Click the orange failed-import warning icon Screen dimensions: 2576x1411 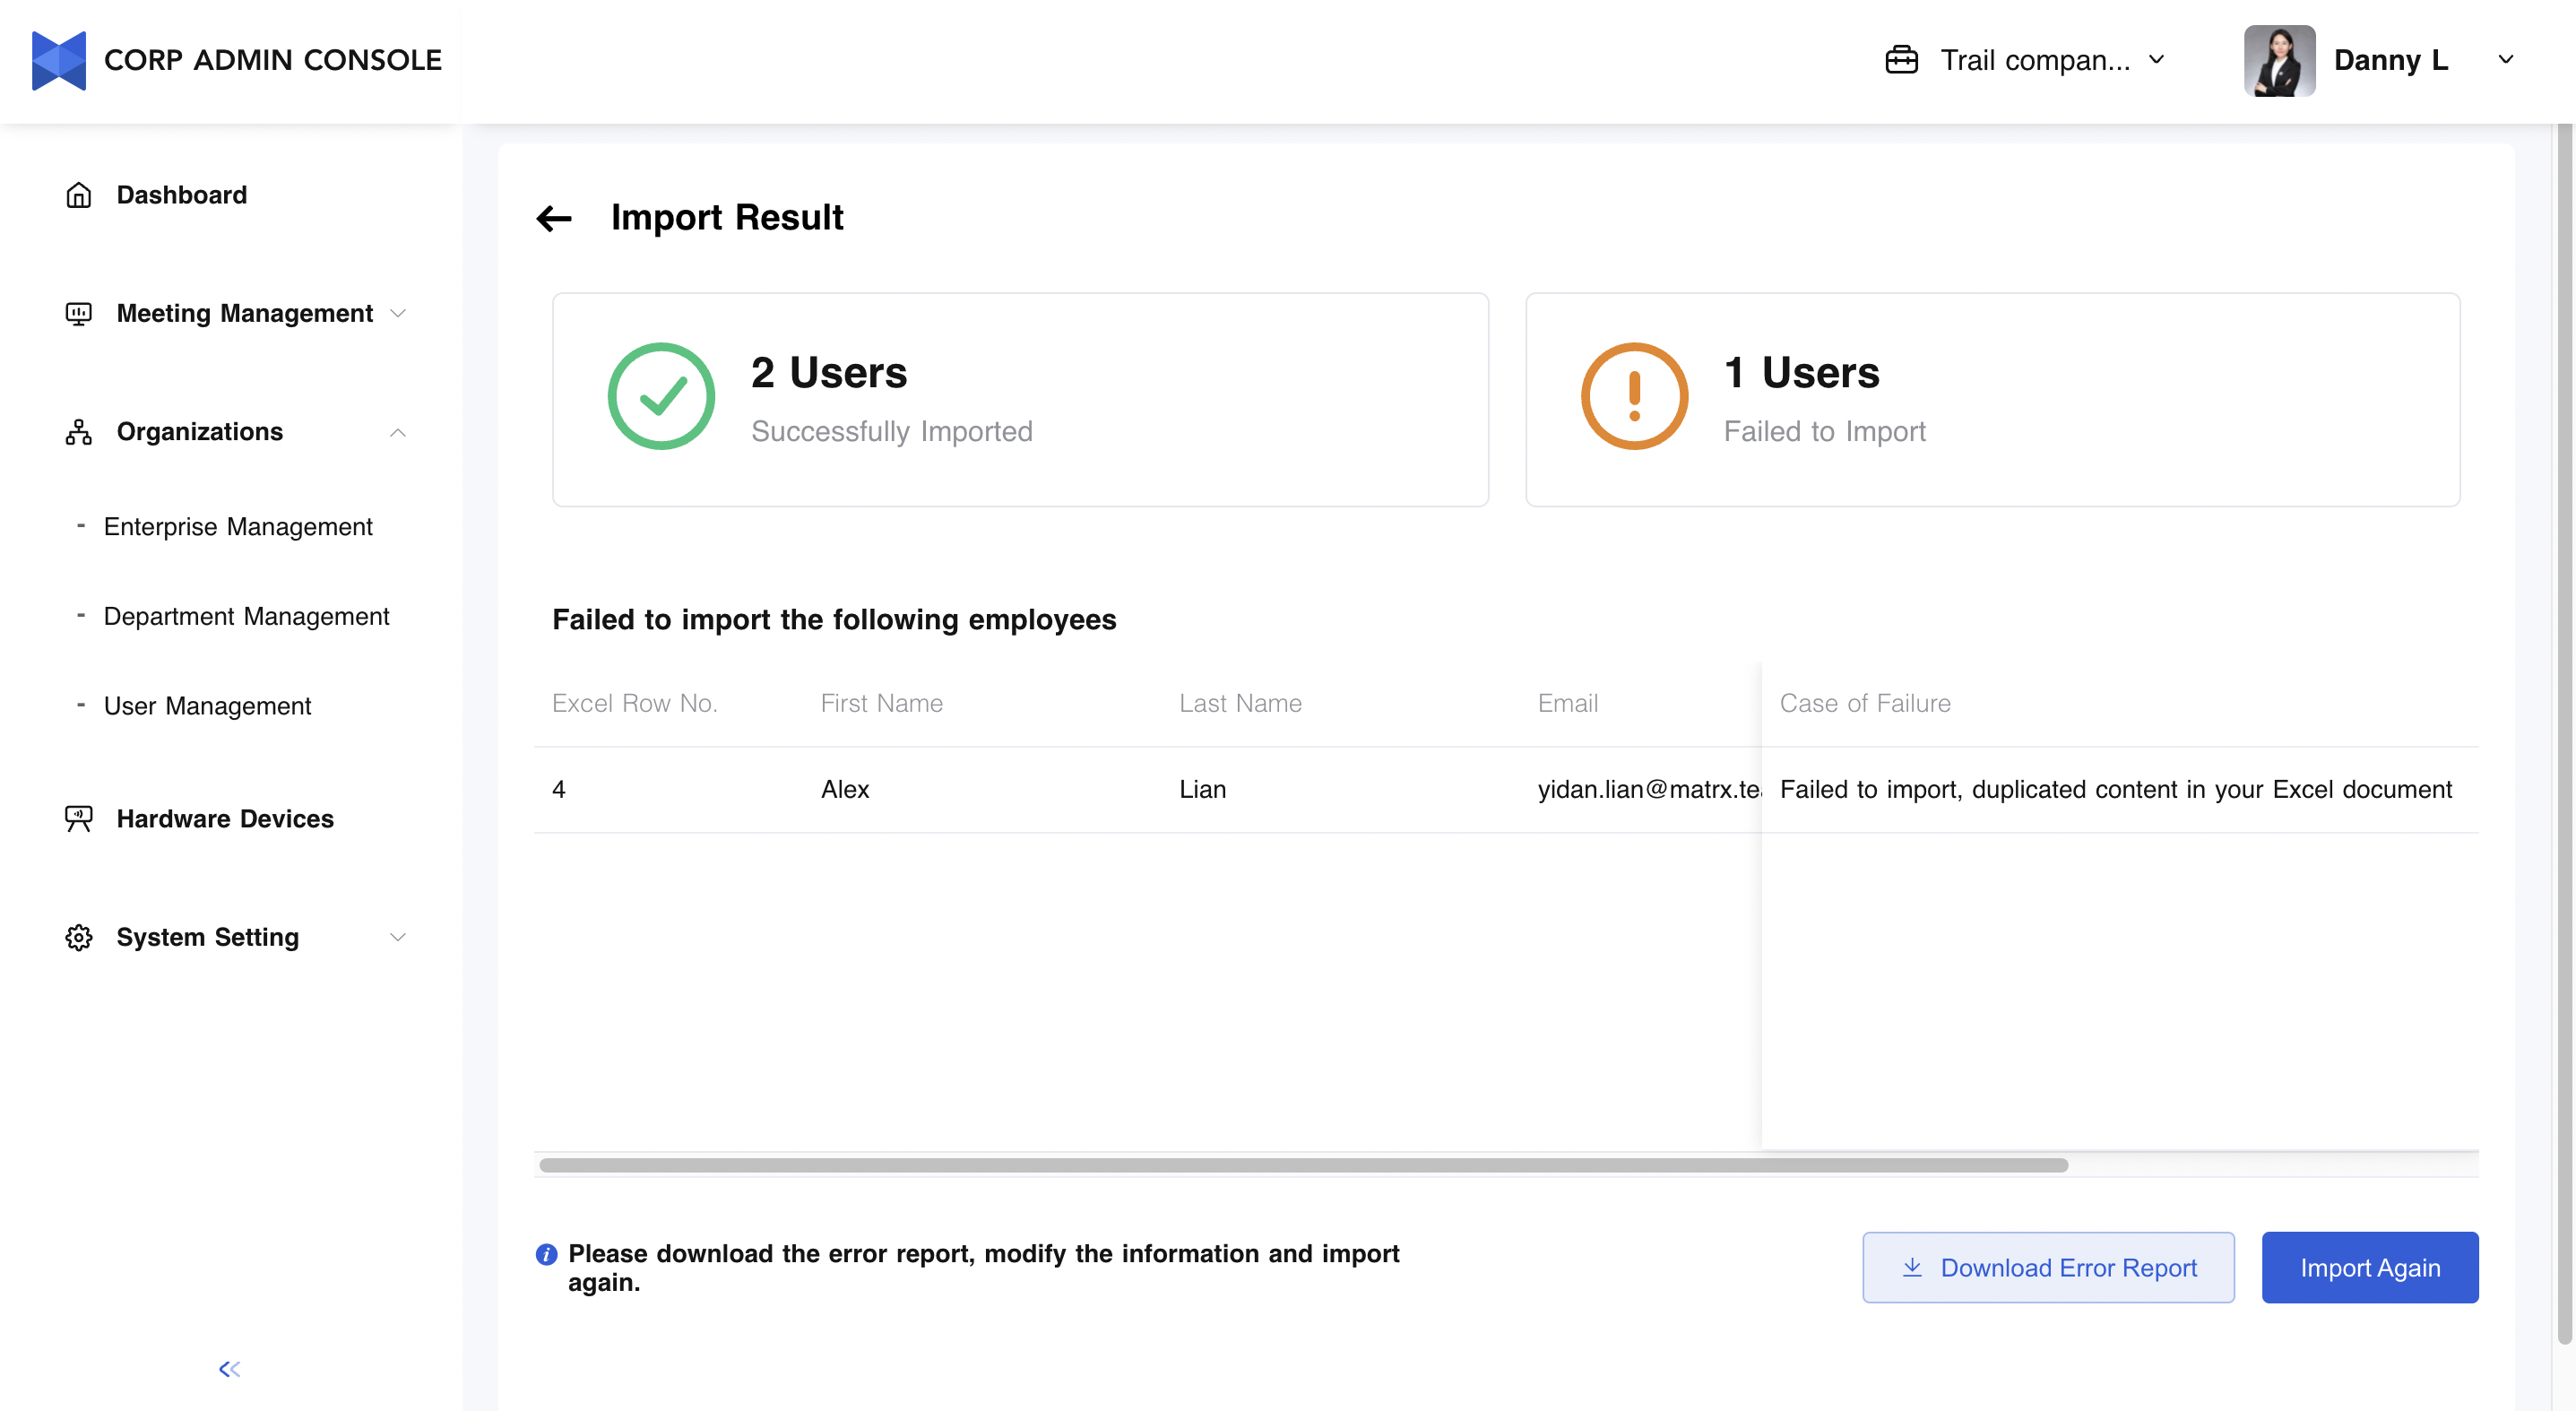1634,396
